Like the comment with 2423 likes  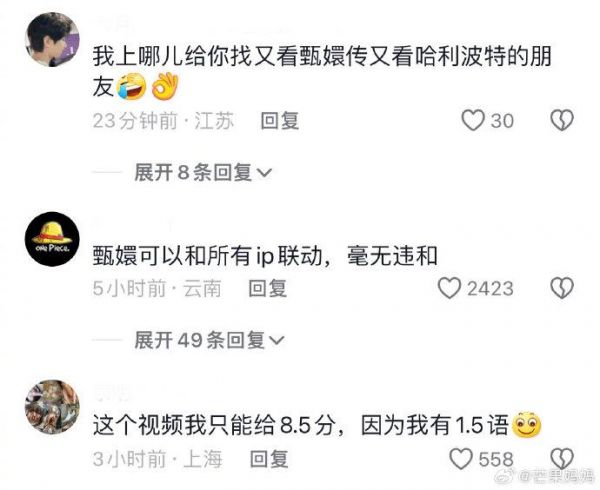point(449,288)
